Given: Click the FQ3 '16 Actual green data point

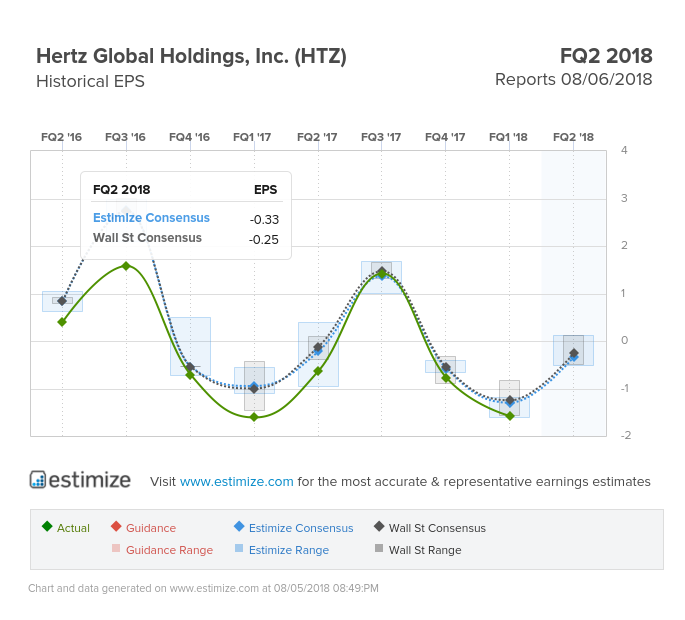Looking at the screenshot, I should pos(126,266).
